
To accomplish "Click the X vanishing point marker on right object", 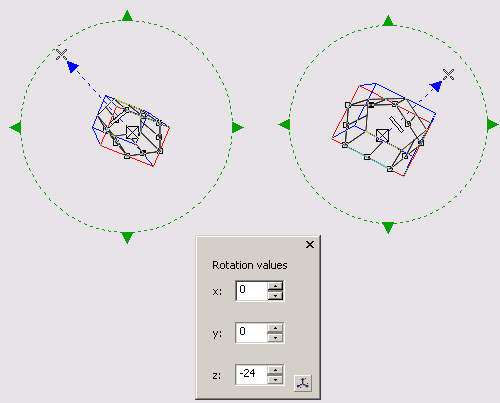I will 449,74.
